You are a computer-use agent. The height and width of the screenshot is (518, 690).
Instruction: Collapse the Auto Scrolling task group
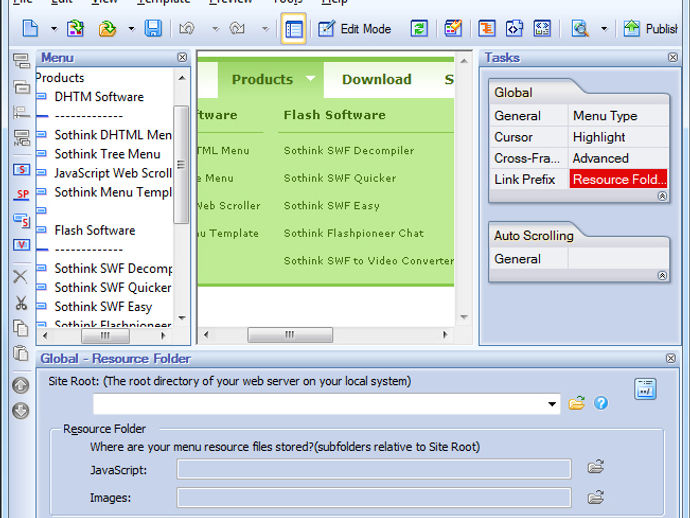pyautogui.click(x=662, y=276)
